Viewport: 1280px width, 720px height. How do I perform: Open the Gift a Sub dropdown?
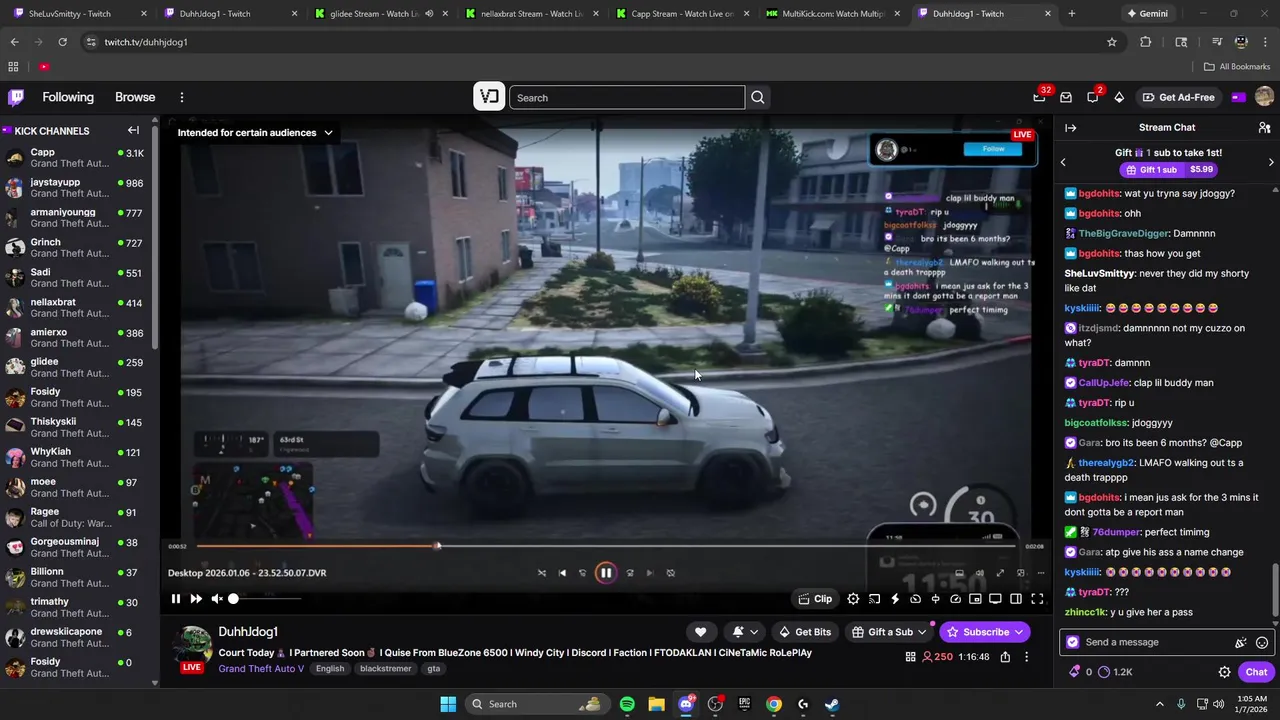pyautogui.click(x=889, y=632)
